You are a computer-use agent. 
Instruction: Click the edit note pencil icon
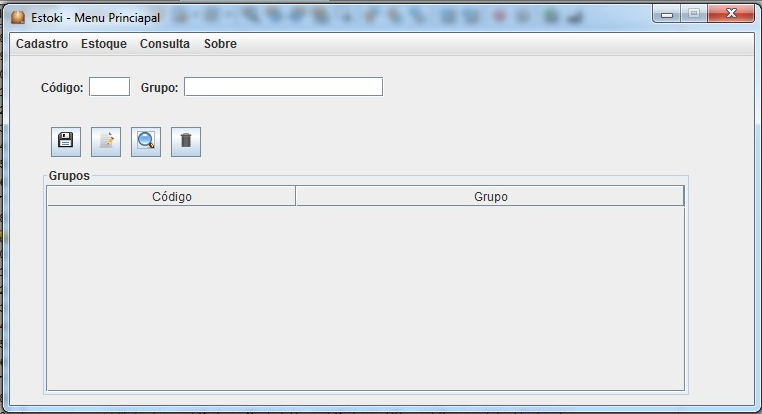point(106,141)
